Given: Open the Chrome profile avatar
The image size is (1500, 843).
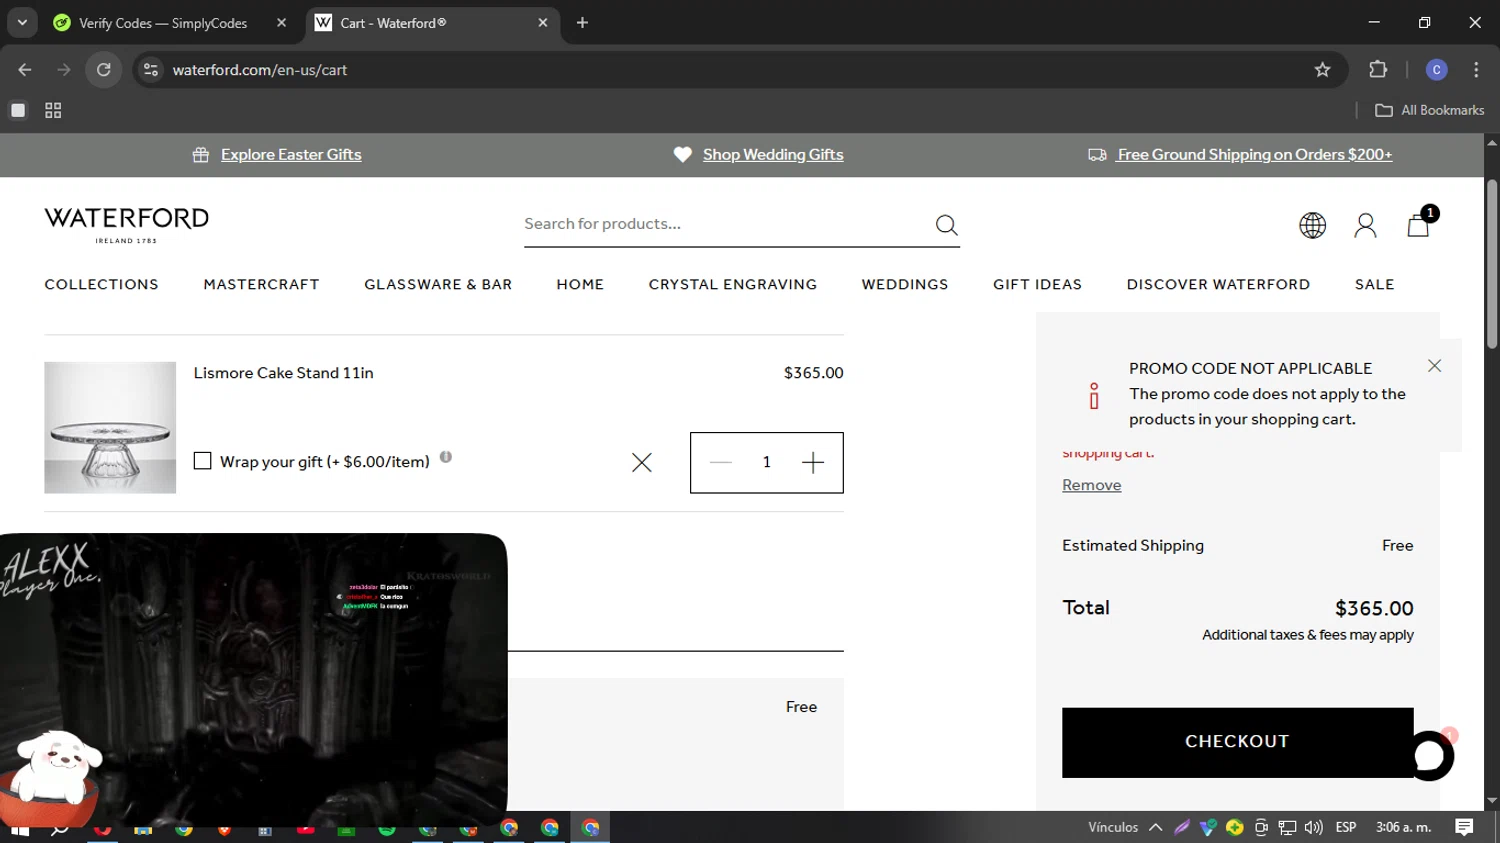Looking at the screenshot, I should [1436, 69].
